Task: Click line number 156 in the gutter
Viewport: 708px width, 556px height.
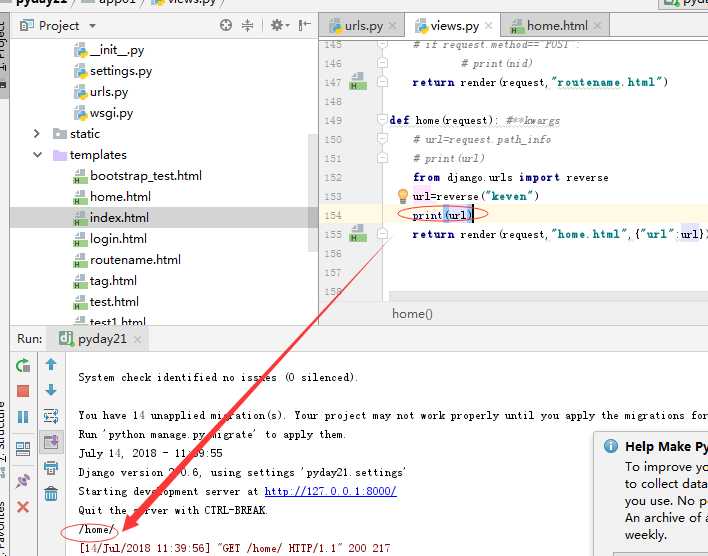Action: click(333, 253)
